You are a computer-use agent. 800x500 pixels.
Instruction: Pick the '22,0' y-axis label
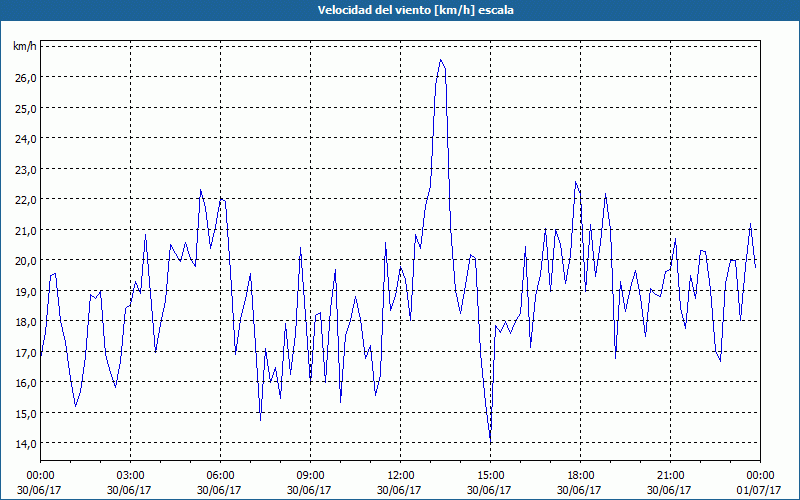[x=25, y=199]
